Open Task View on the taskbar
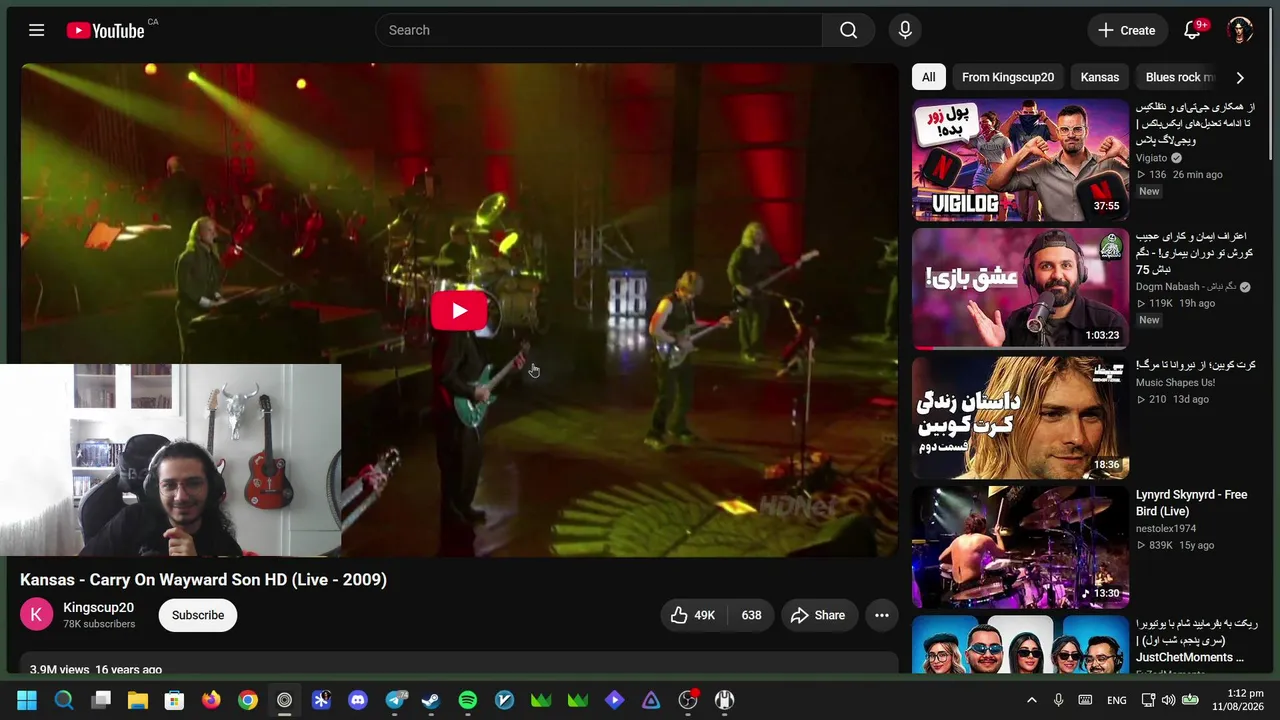This screenshot has height=720, width=1280. click(x=101, y=700)
